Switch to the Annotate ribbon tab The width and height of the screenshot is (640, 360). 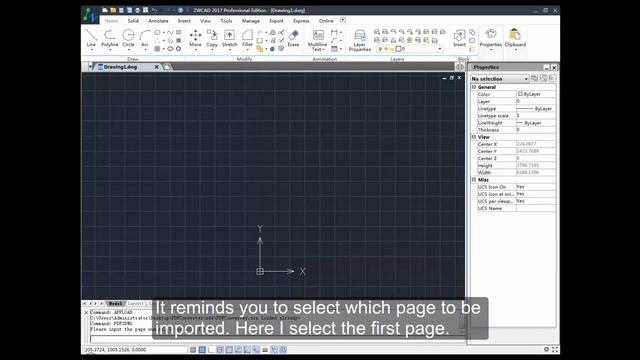(x=158, y=21)
